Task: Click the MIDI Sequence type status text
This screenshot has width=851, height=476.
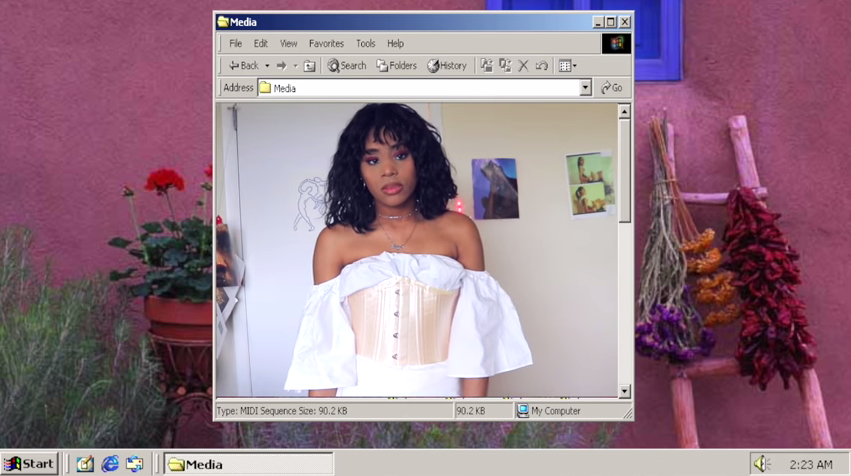Action: pyautogui.click(x=282, y=411)
